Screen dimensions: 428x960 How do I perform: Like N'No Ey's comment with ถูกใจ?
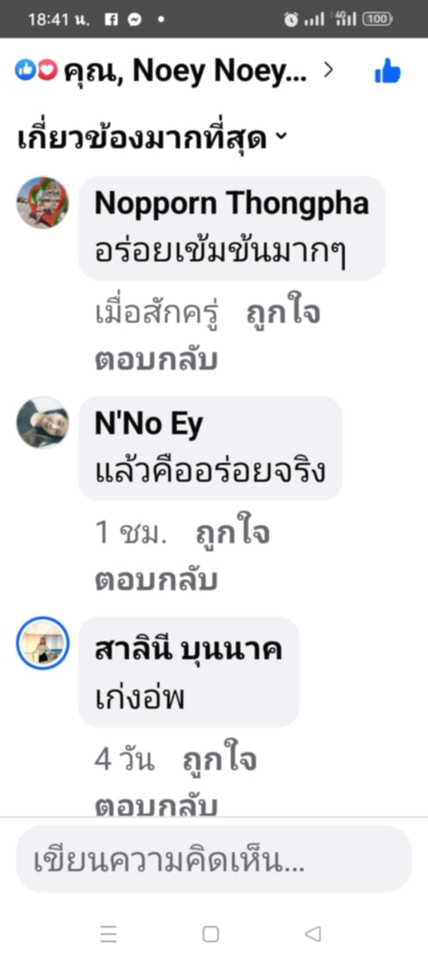(x=233, y=534)
